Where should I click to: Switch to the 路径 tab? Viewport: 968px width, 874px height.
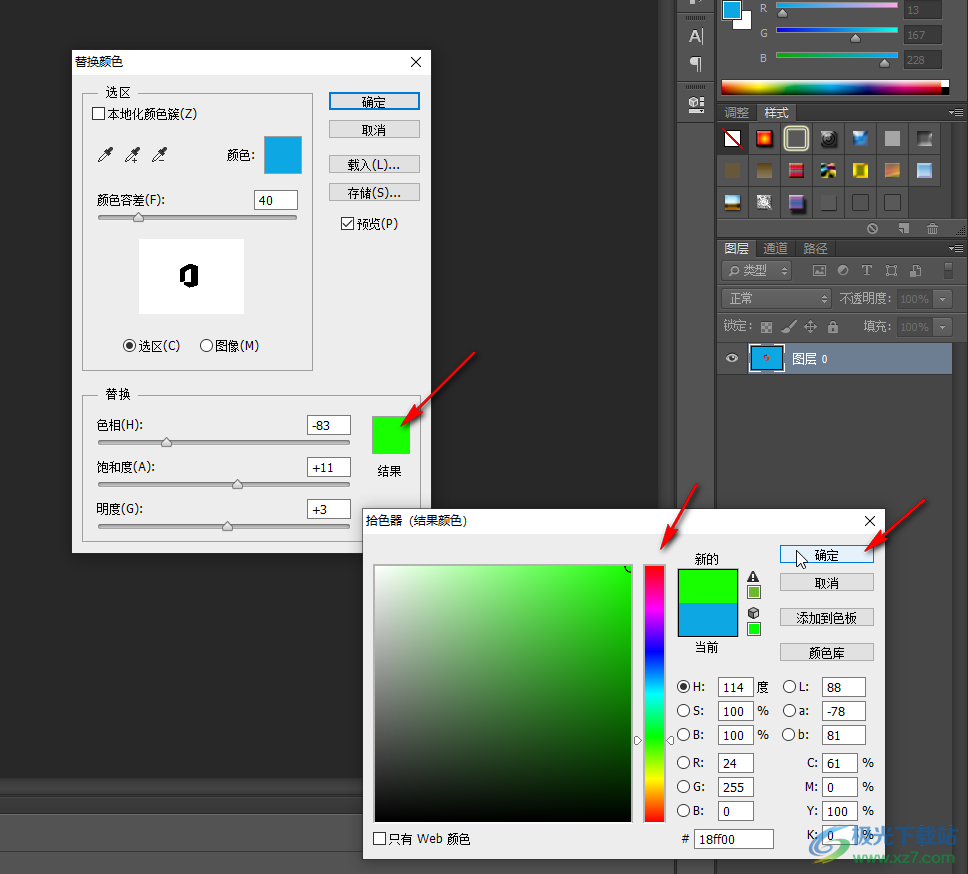pos(815,248)
